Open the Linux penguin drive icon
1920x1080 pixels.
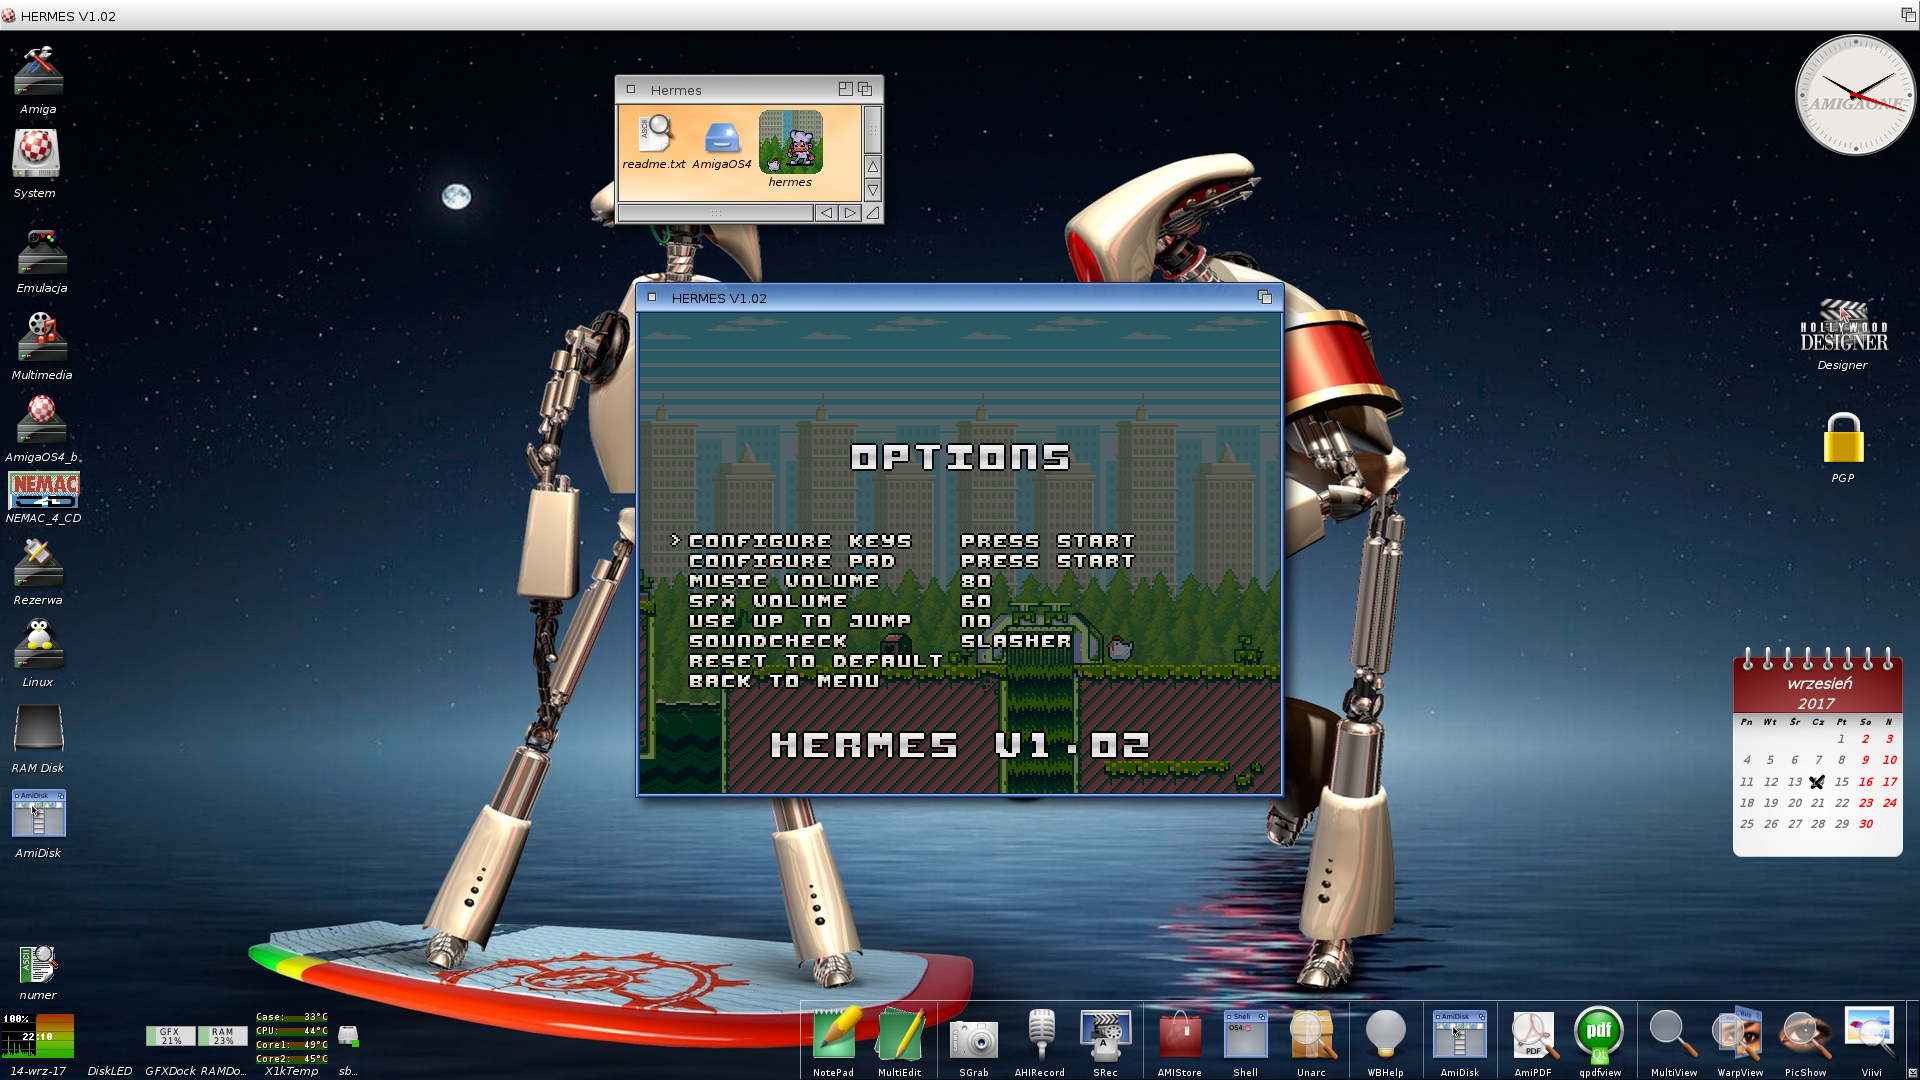tap(38, 645)
